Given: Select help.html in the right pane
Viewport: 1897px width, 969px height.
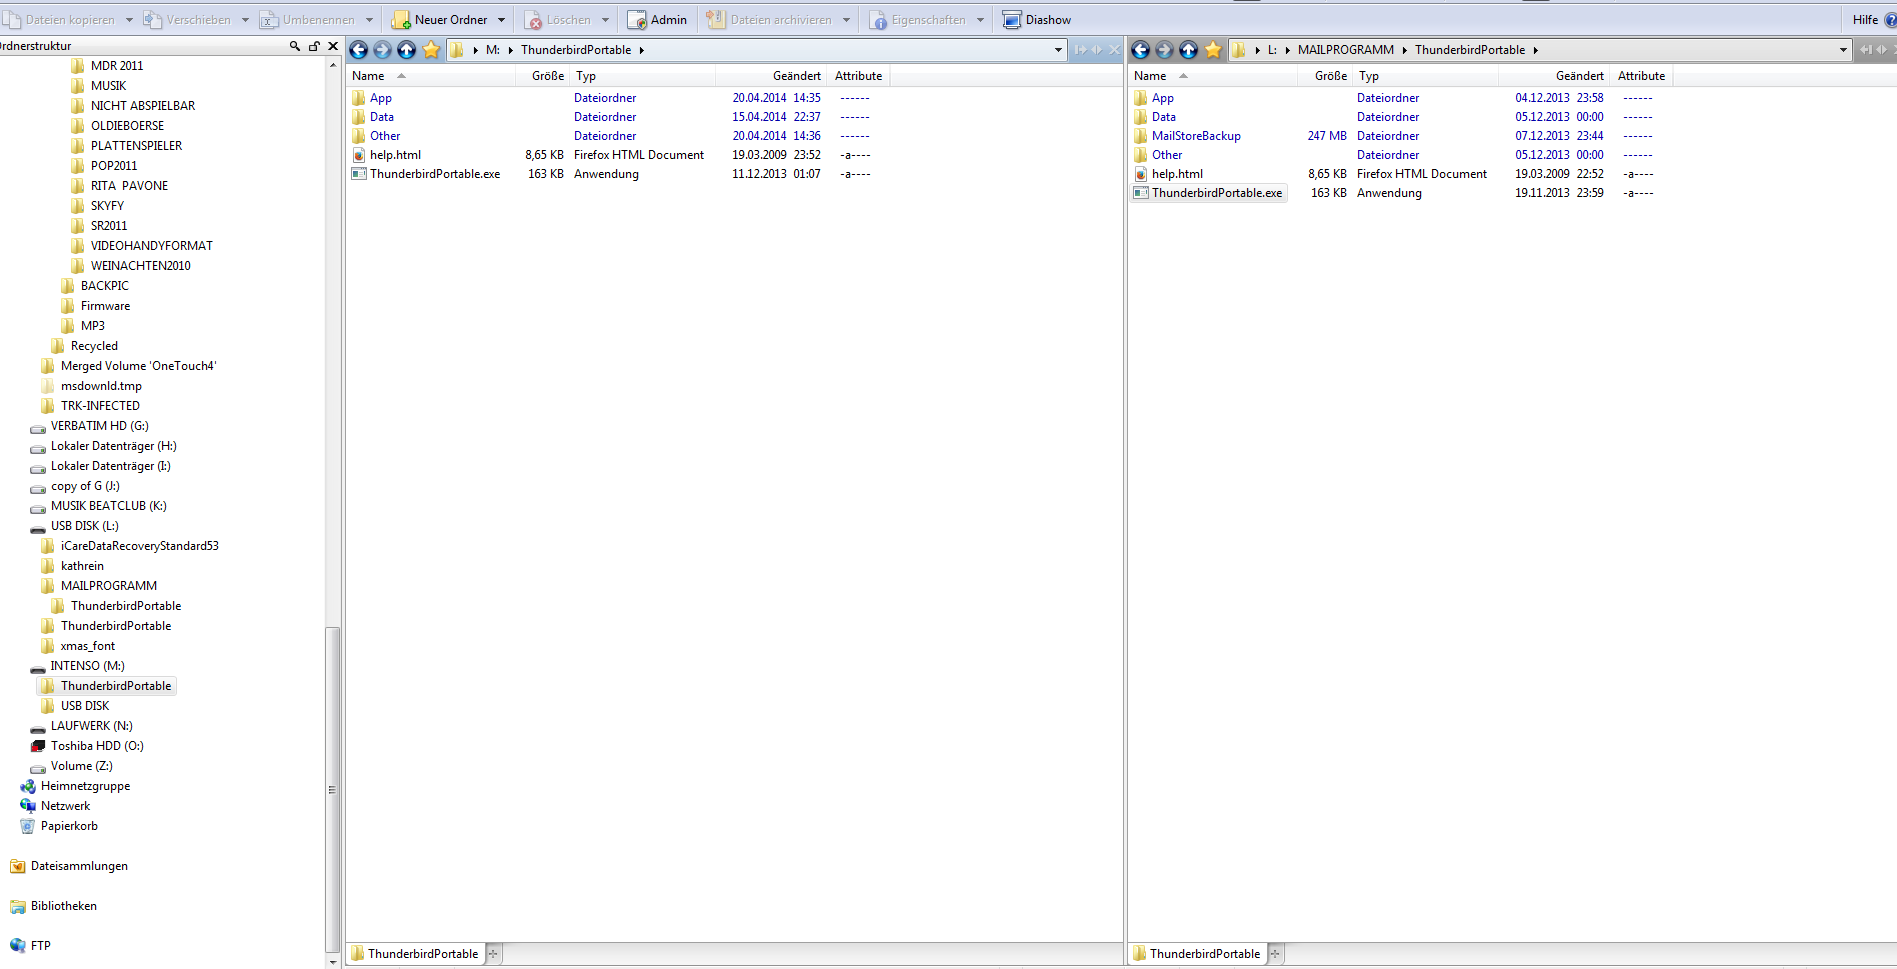Looking at the screenshot, I should tap(1177, 174).
